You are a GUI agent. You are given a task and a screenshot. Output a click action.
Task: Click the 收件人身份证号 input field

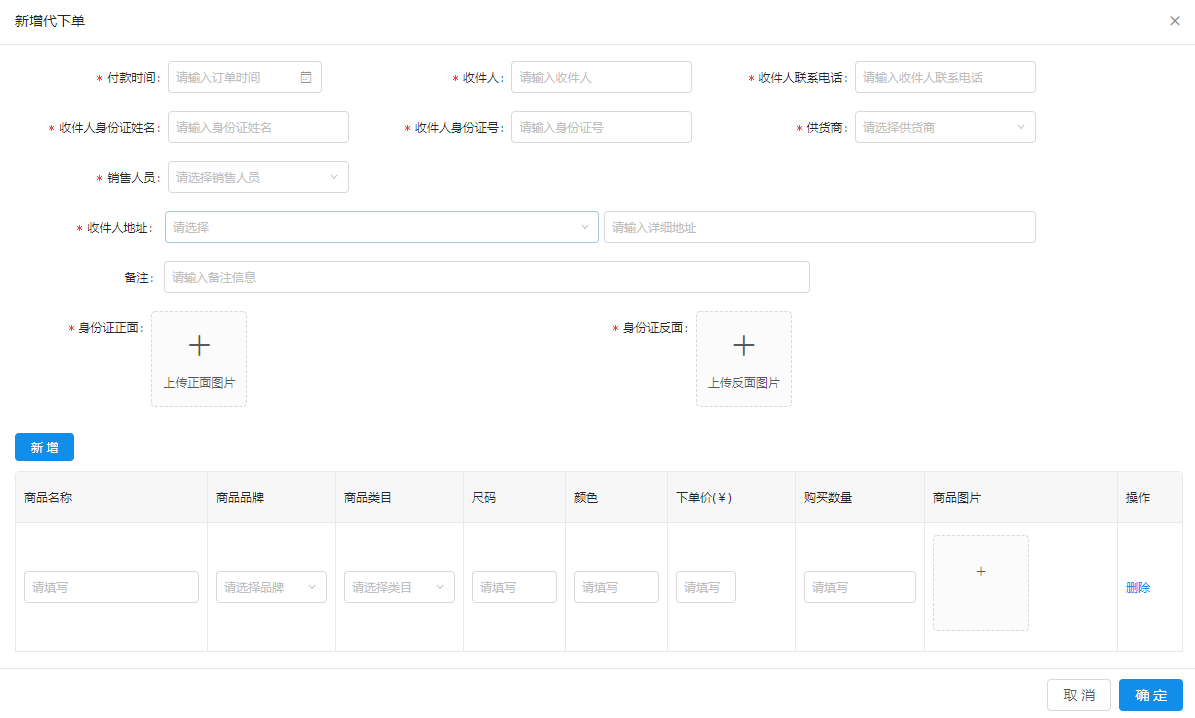coord(601,127)
